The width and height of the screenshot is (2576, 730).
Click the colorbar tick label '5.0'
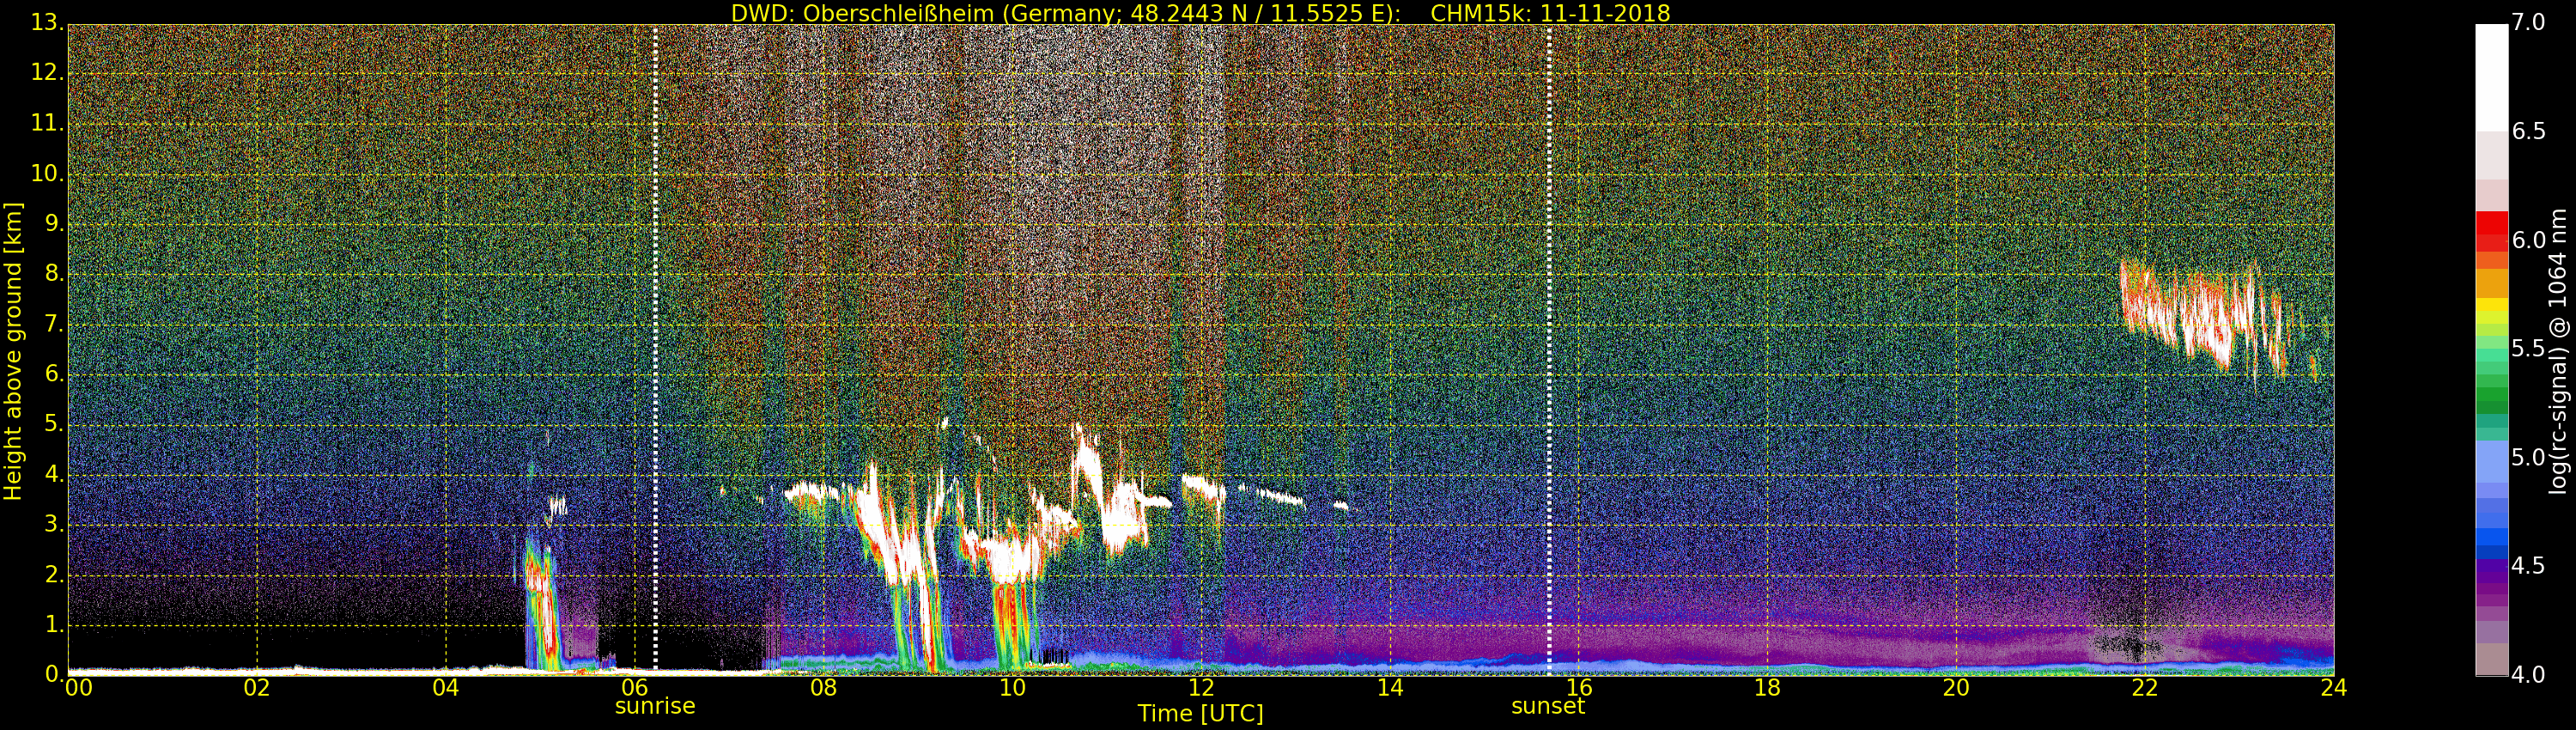point(2528,458)
